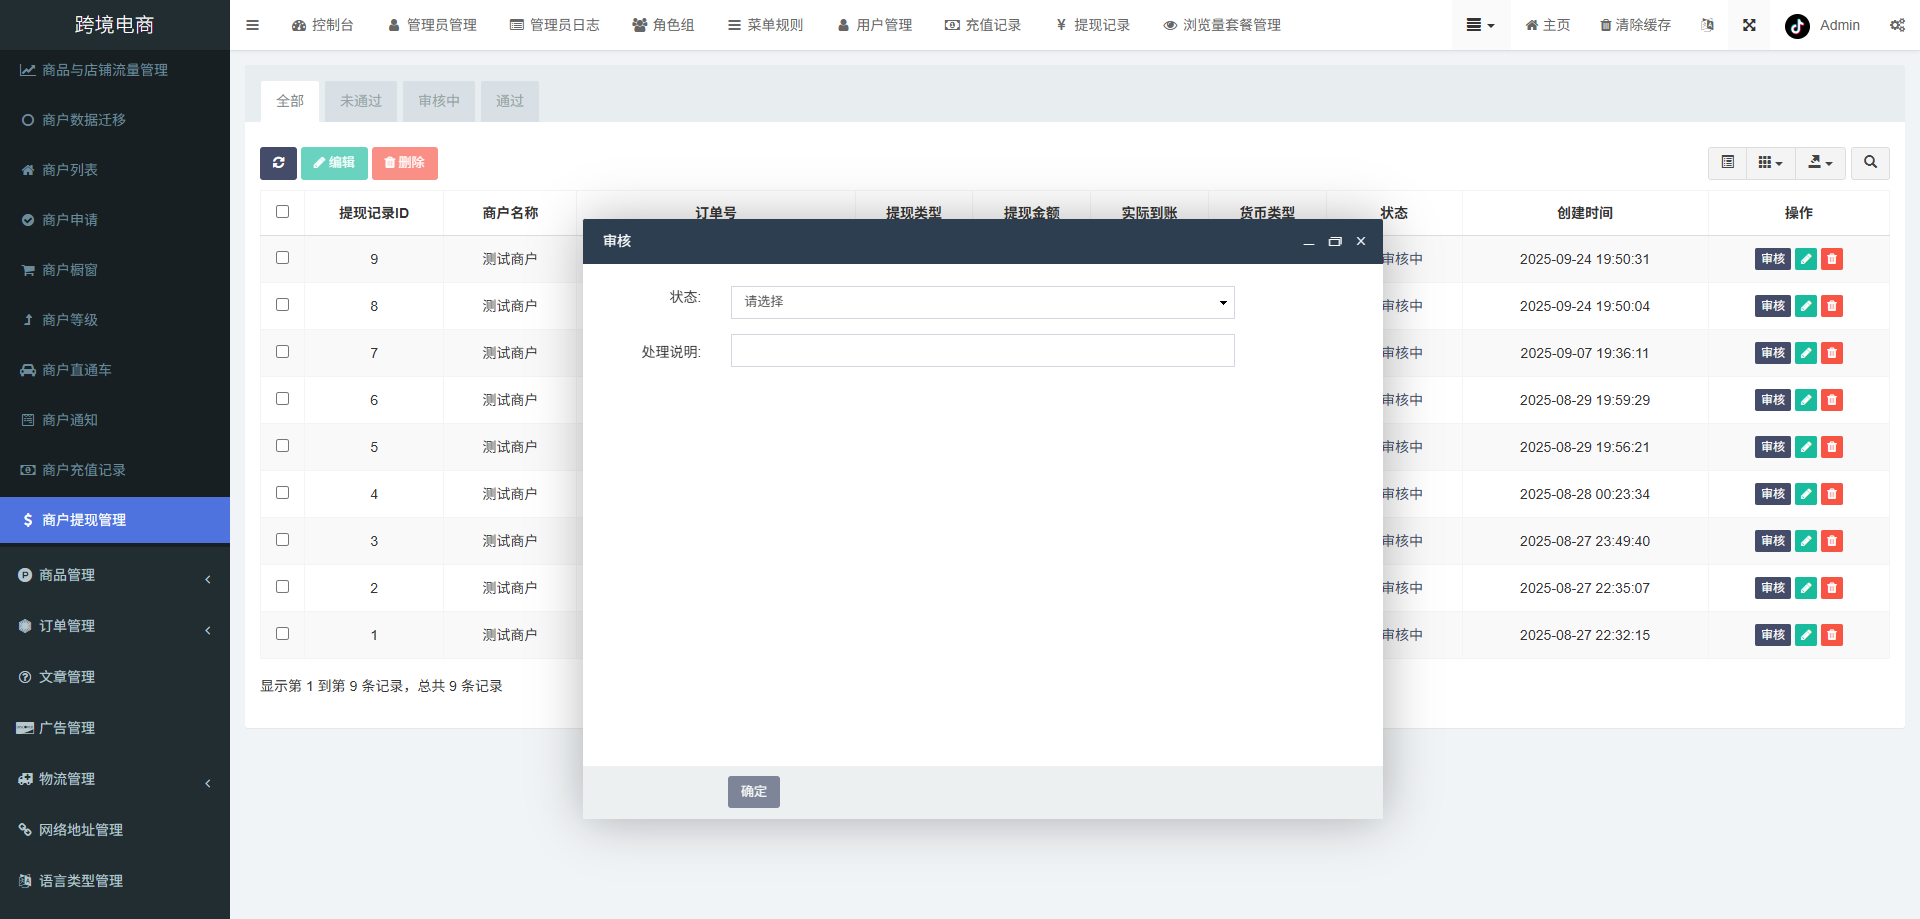Click the 审核 button on record 3
This screenshot has width=1920, height=919.
tap(1772, 540)
